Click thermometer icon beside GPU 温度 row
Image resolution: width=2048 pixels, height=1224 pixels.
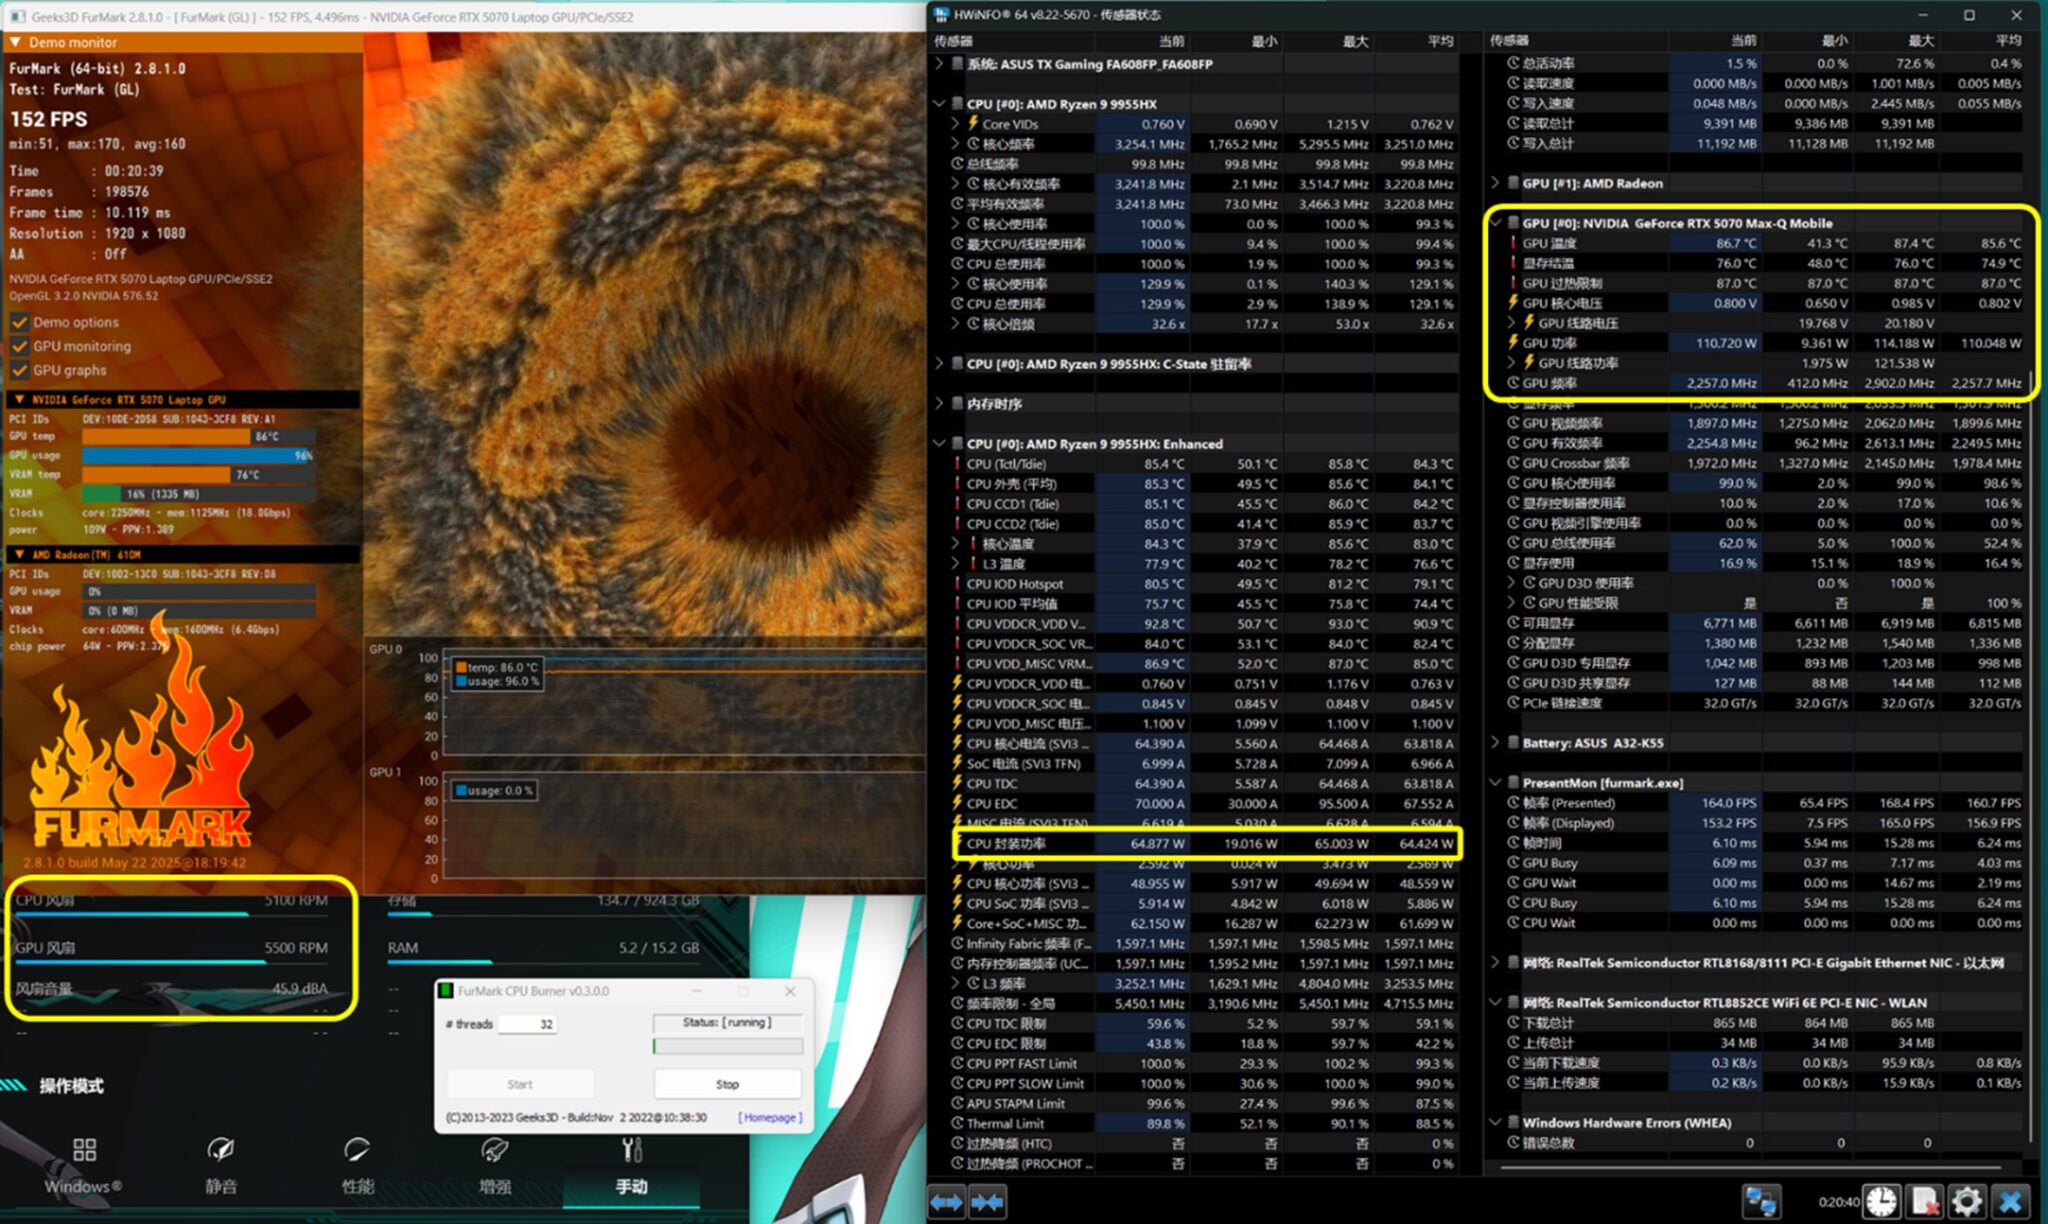point(1514,243)
